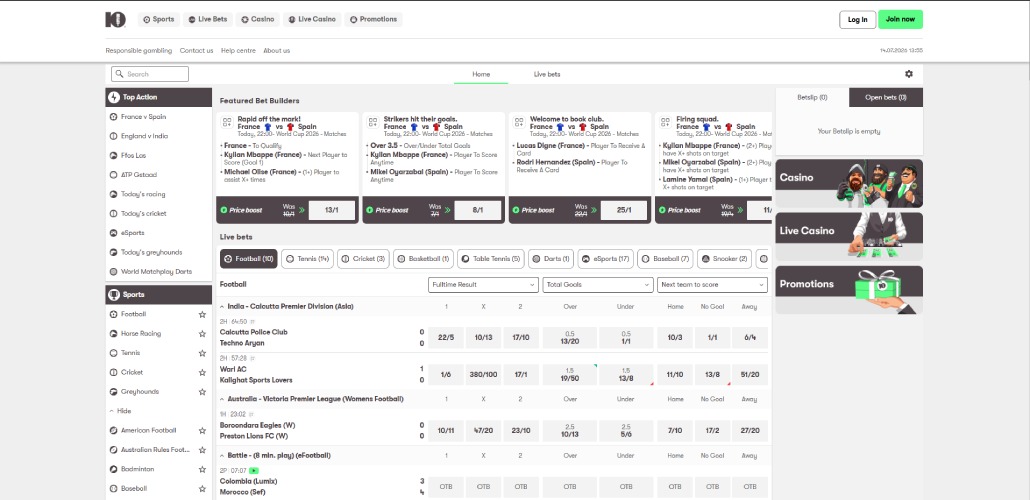1030x500 pixels.
Task: Open Live Casino top menu
Action: point(312,20)
